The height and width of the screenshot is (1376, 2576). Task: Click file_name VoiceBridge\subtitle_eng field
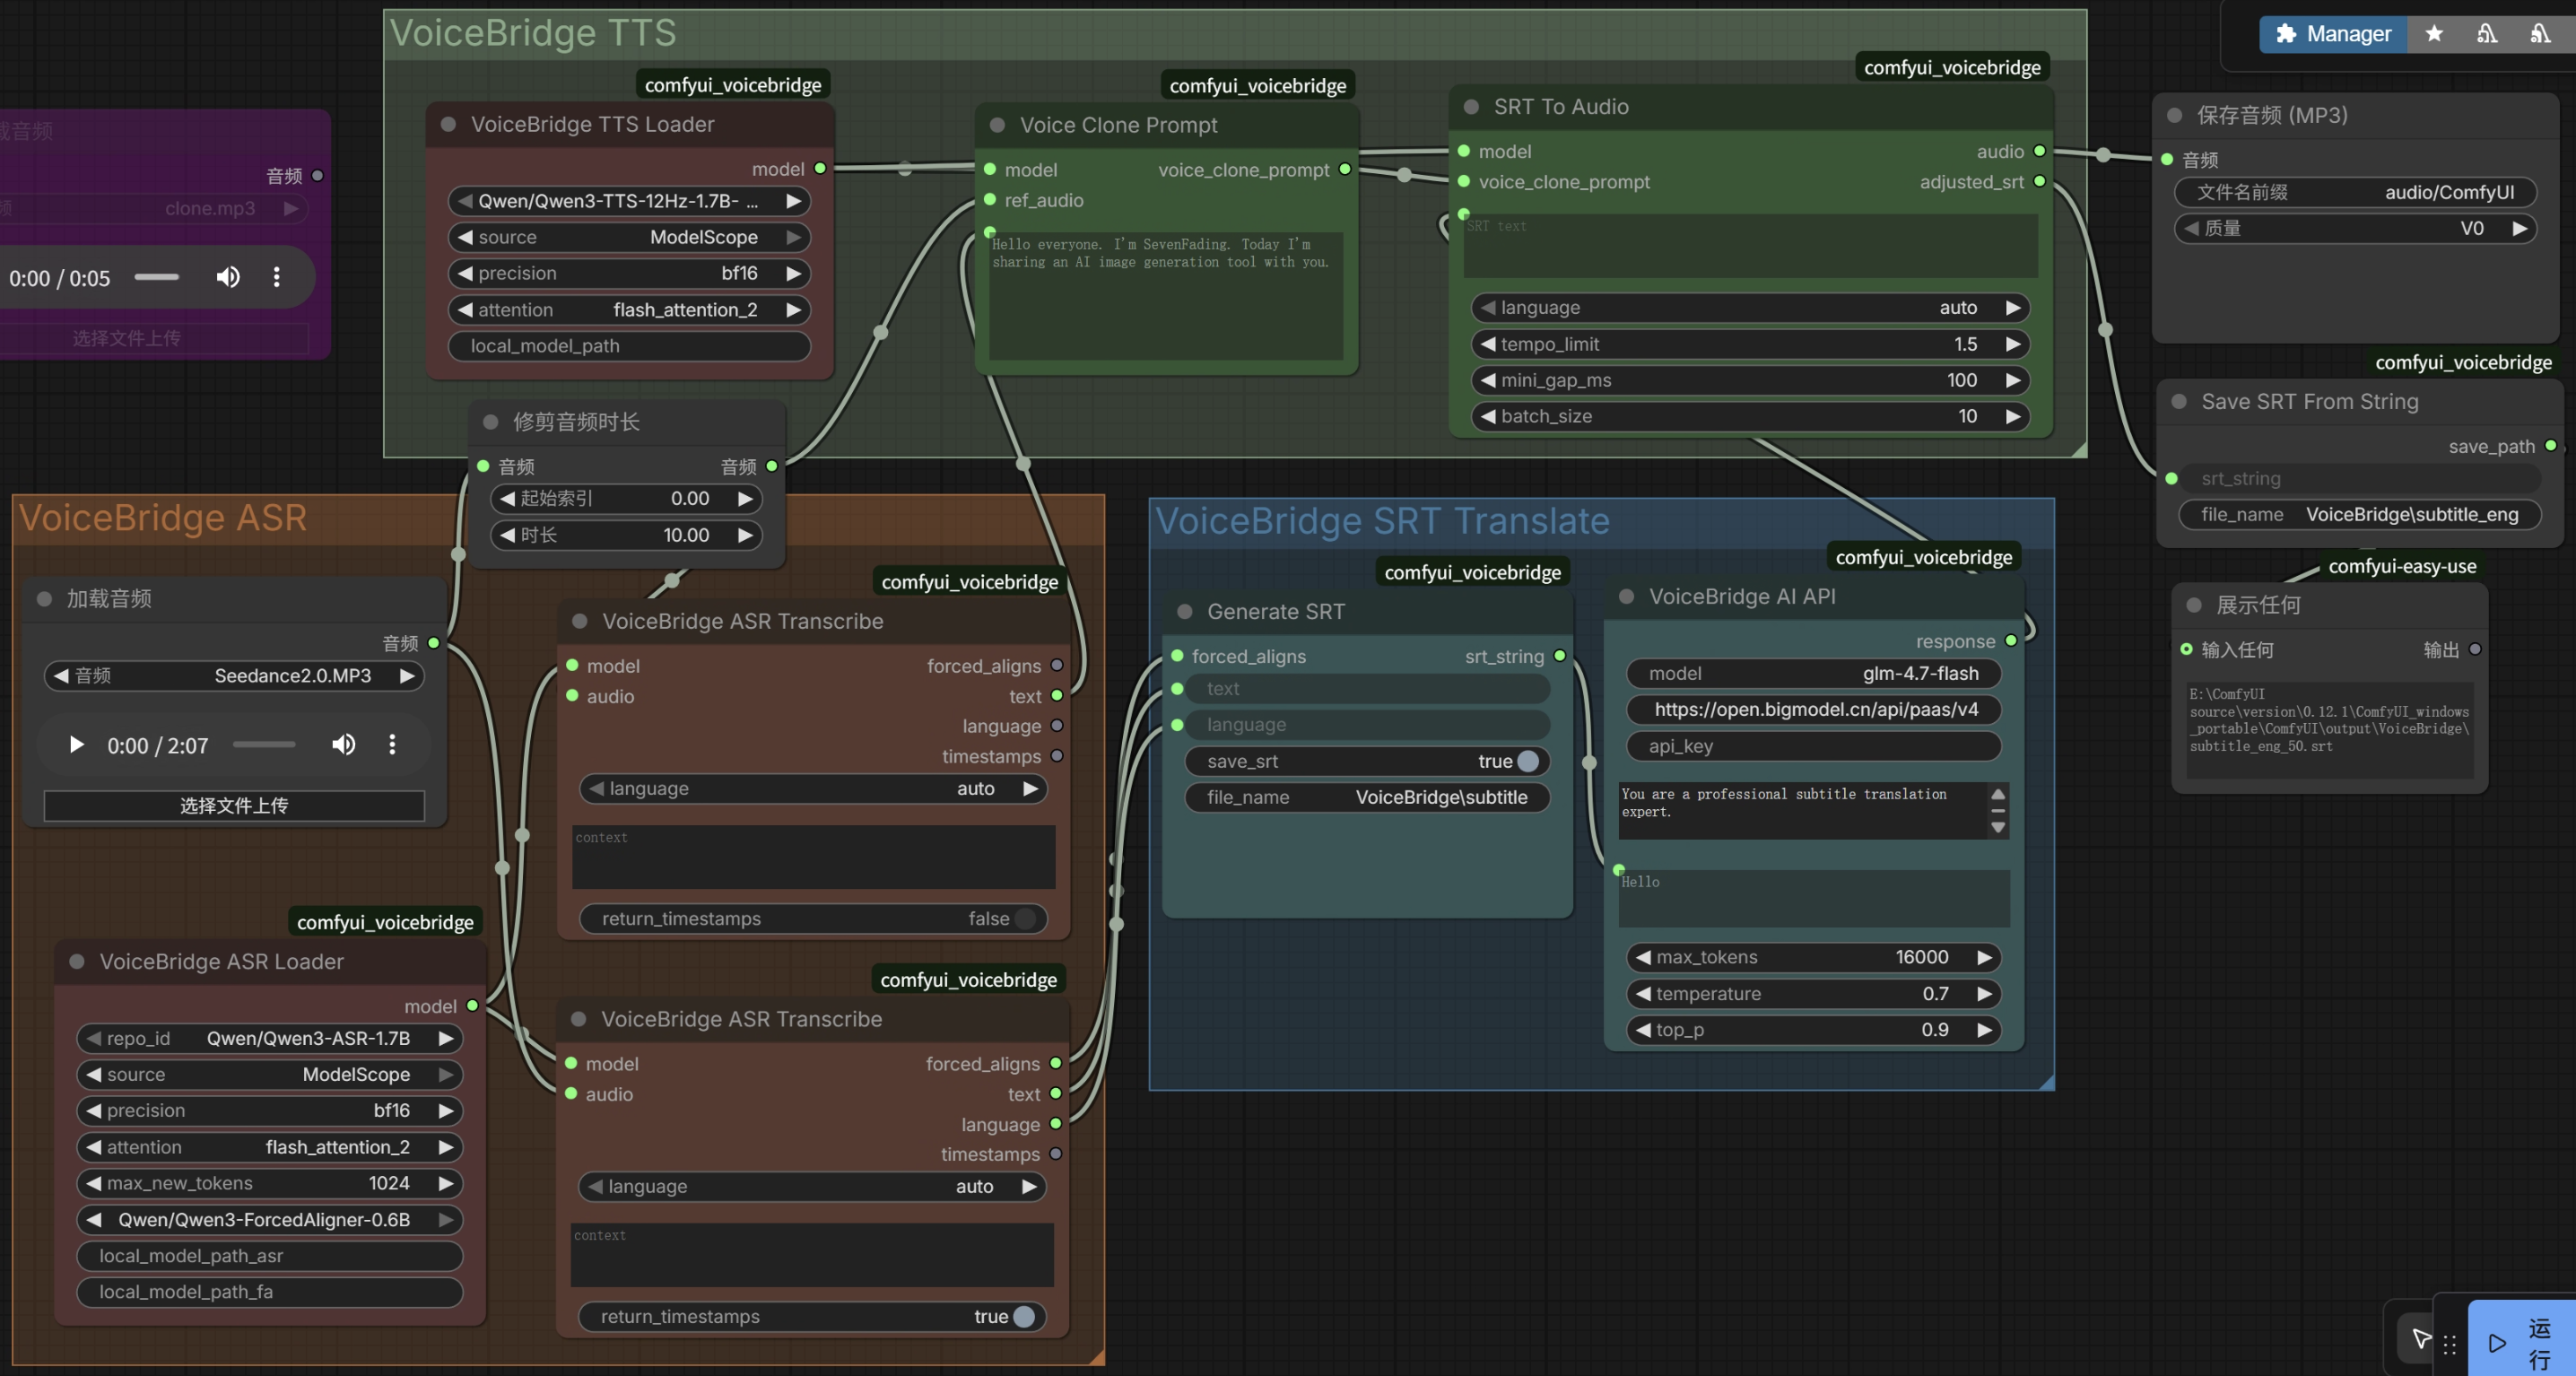click(2360, 515)
